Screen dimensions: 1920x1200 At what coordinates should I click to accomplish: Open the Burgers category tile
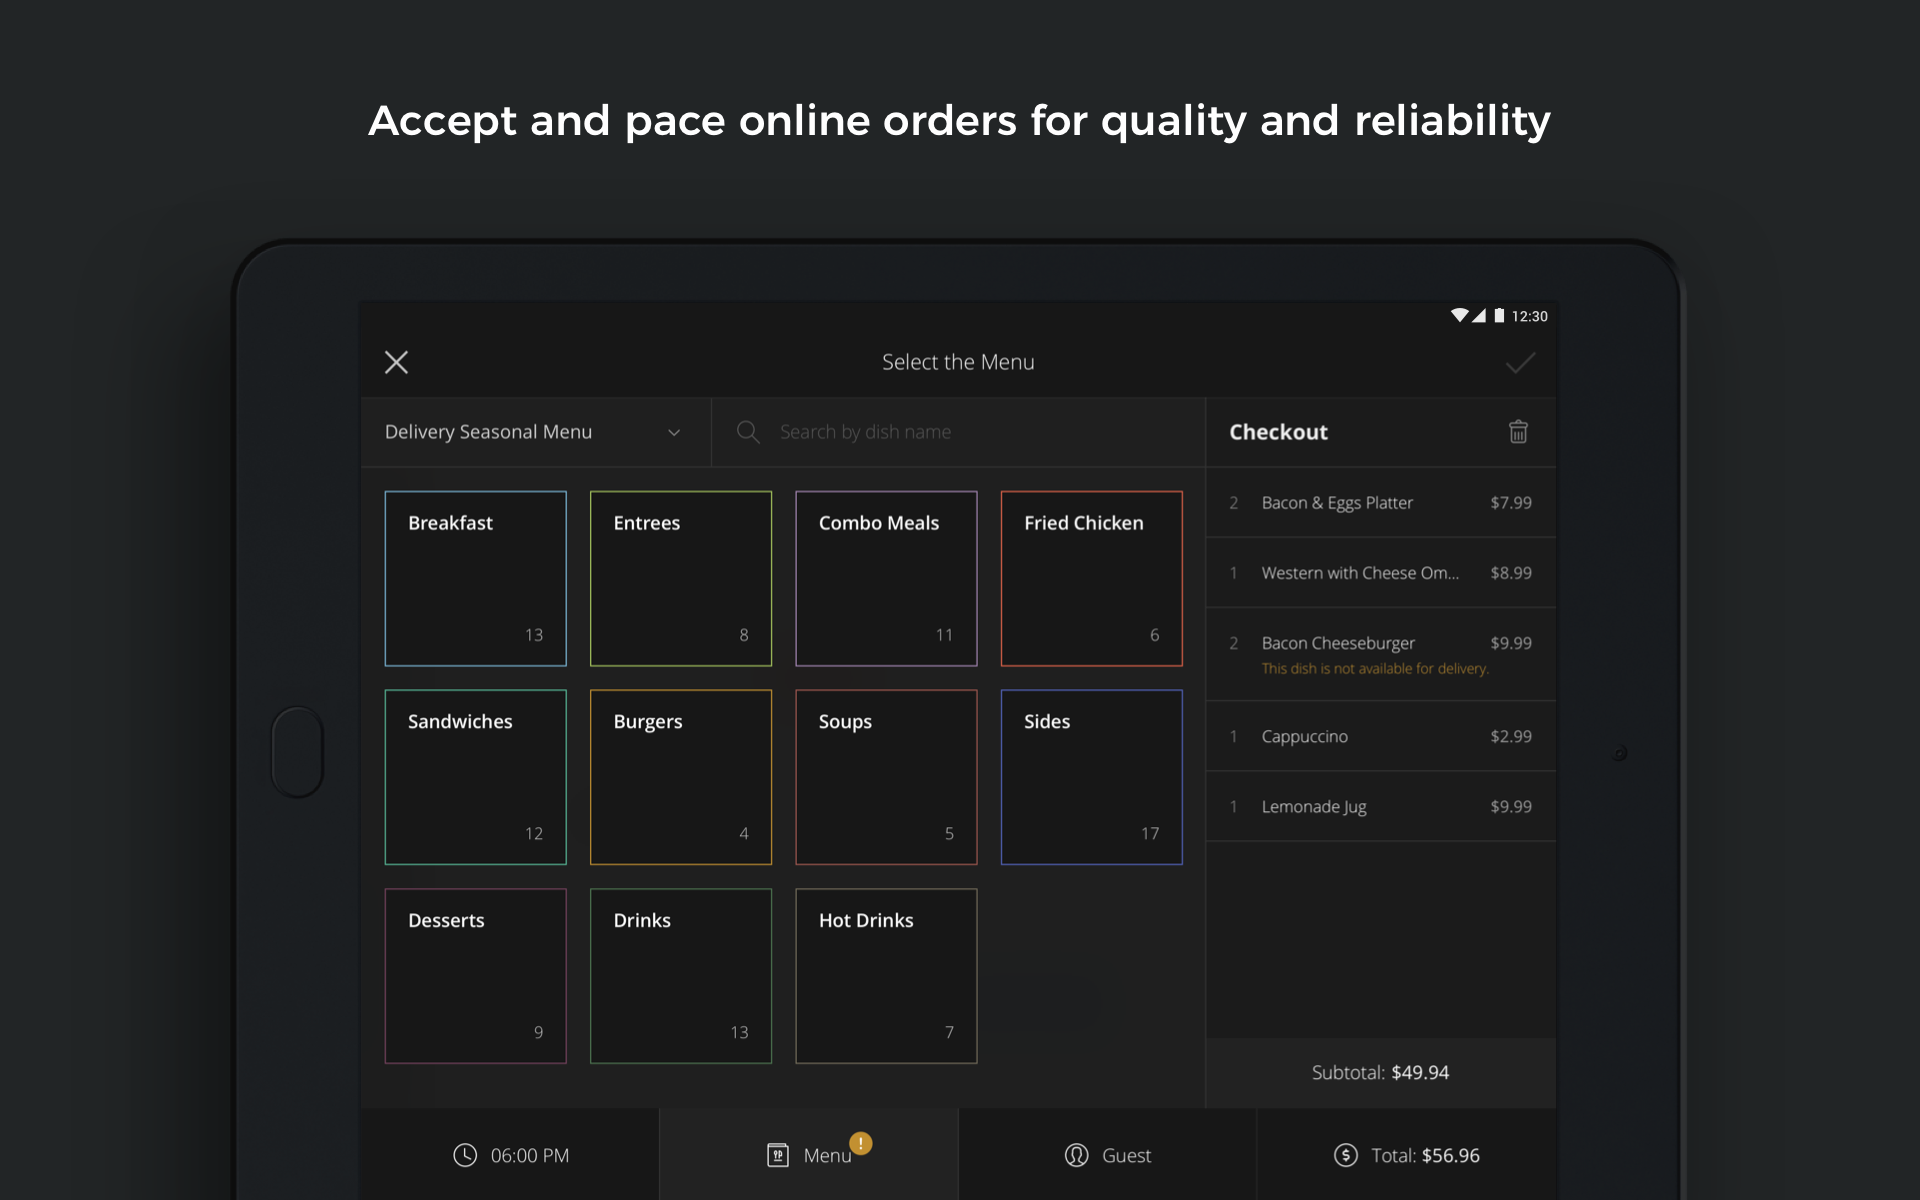(x=681, y=777)
